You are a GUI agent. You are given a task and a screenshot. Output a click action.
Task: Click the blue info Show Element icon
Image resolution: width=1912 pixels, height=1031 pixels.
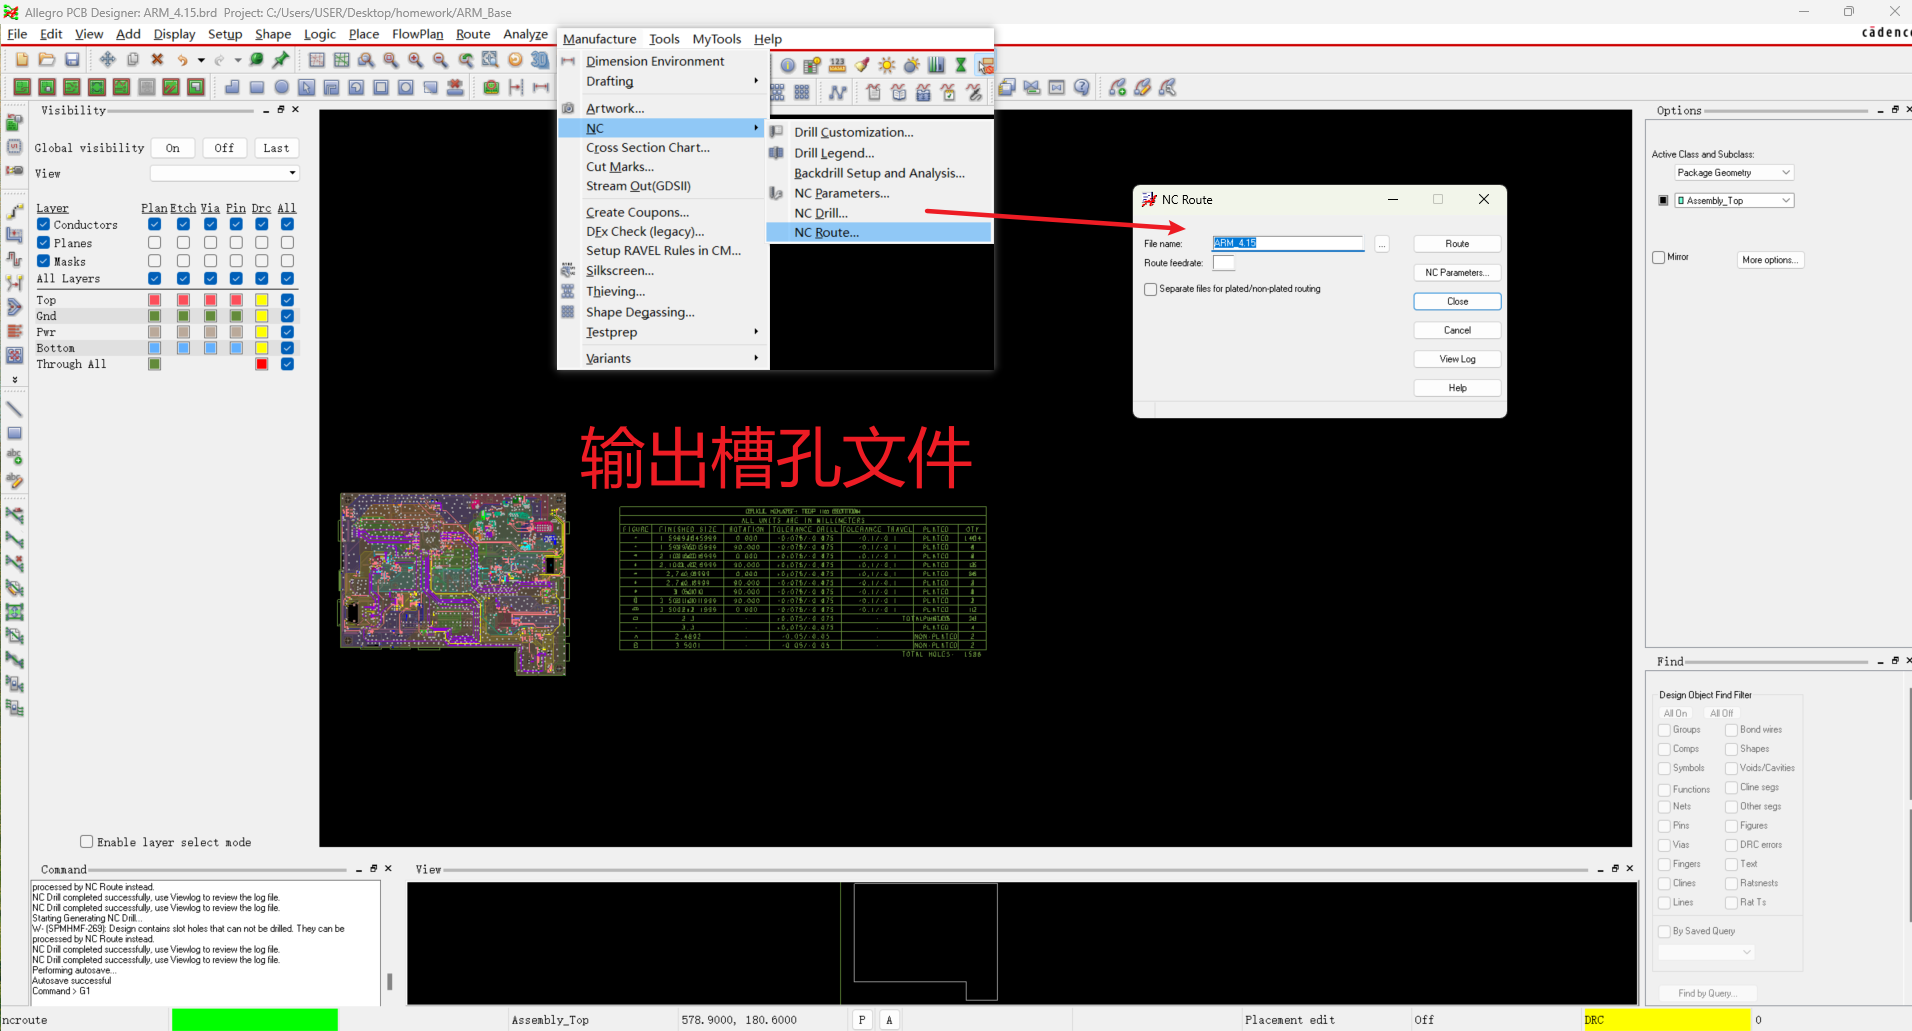point(788,66)
